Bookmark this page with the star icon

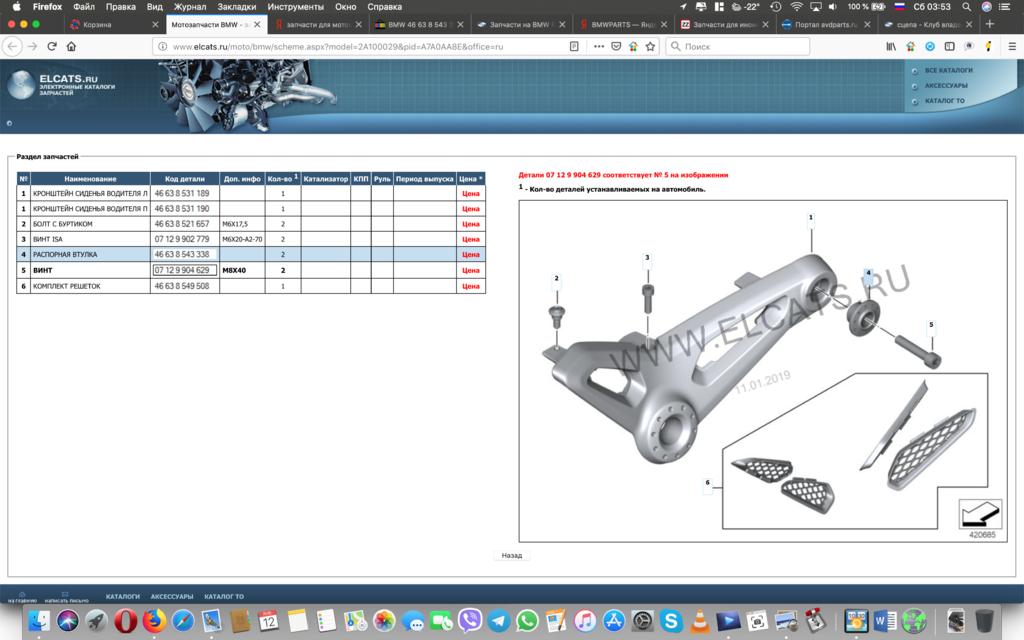coord(650,46)
